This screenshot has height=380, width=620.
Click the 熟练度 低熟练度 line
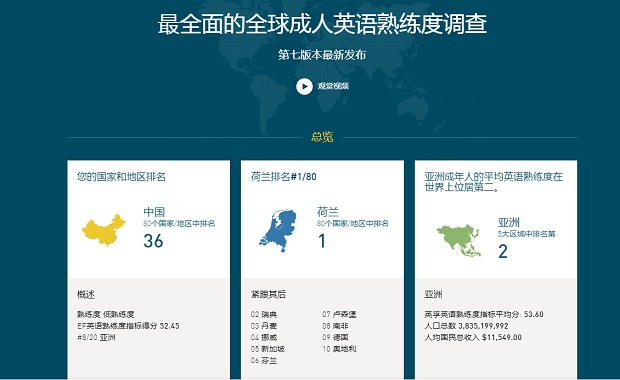(x=106, y=314)
